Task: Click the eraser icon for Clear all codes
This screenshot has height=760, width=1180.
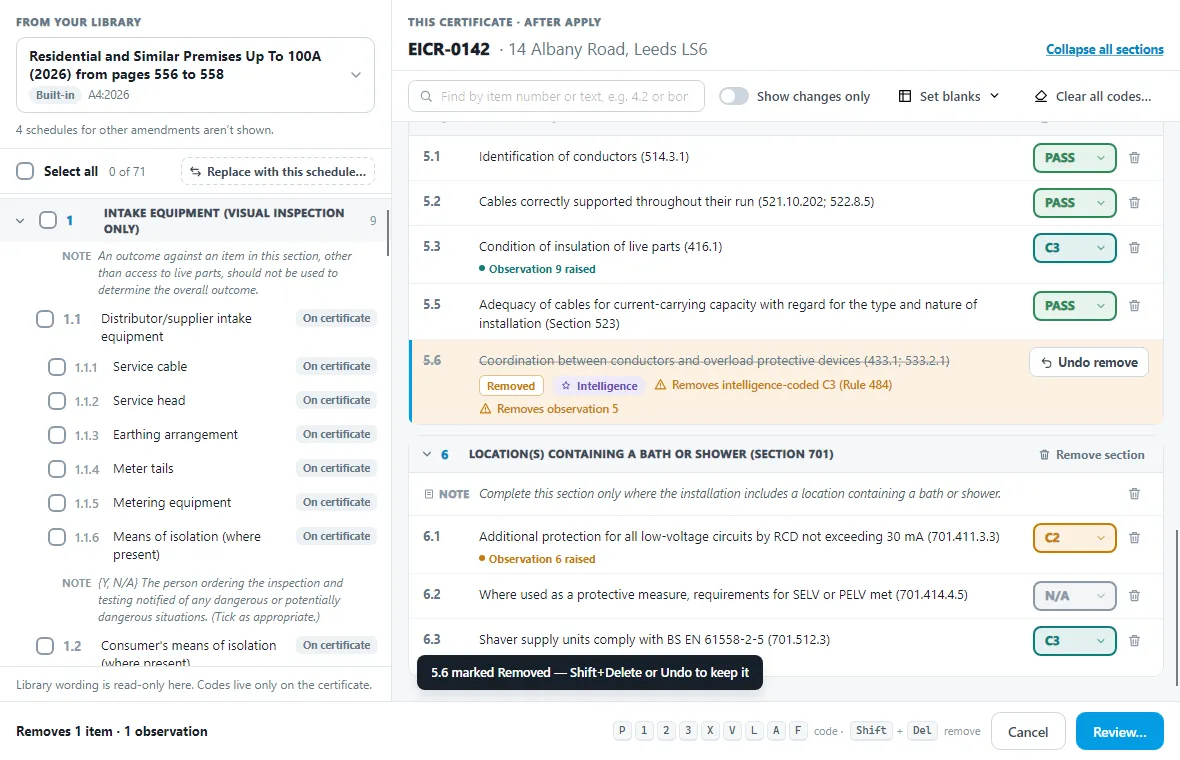Action: (1041, 96)
